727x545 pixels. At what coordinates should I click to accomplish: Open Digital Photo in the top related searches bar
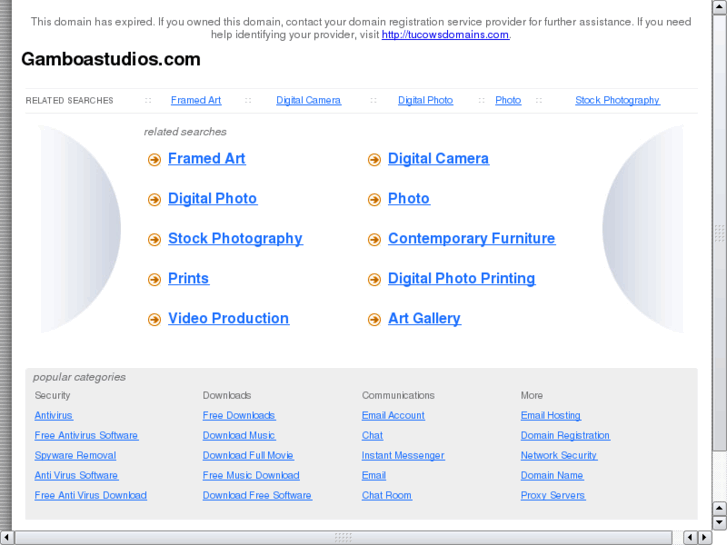[425, 100]
